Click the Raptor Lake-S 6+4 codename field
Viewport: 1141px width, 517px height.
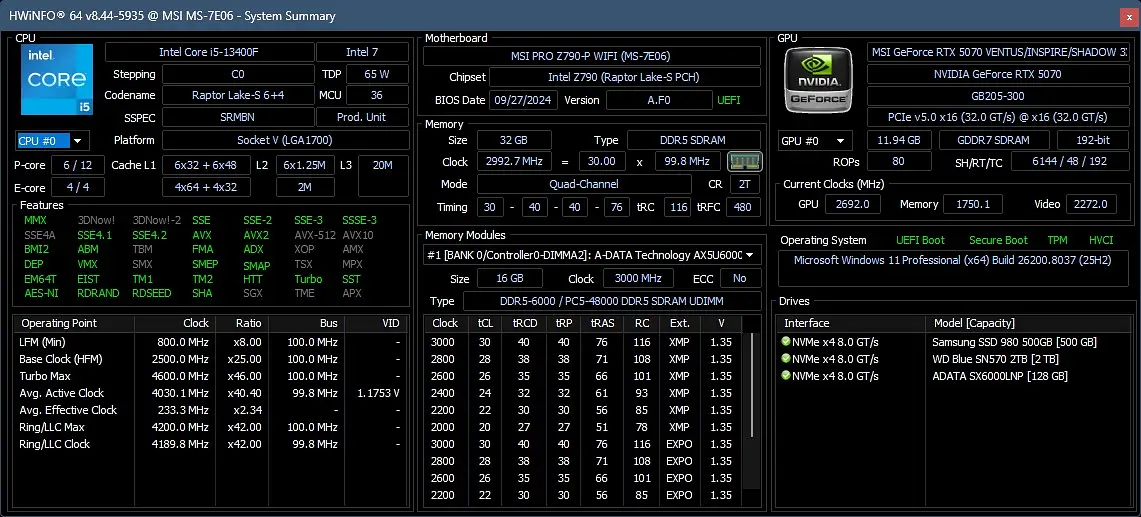pos(238,95)
